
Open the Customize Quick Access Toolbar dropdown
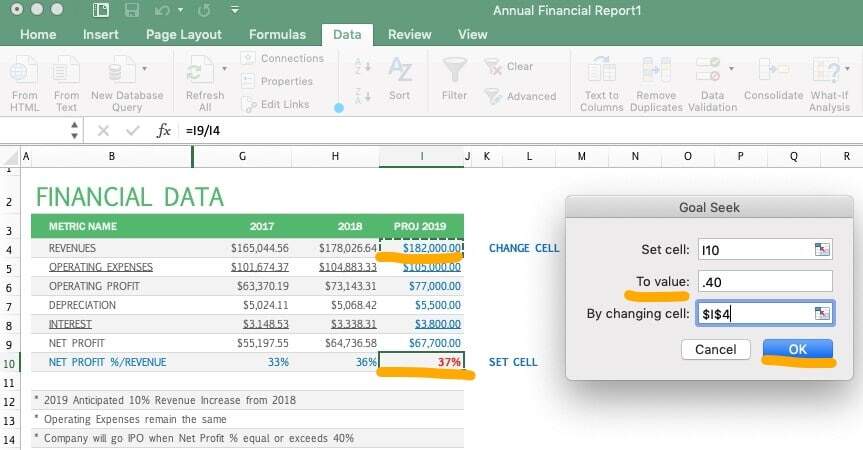(x=235, y=10)
